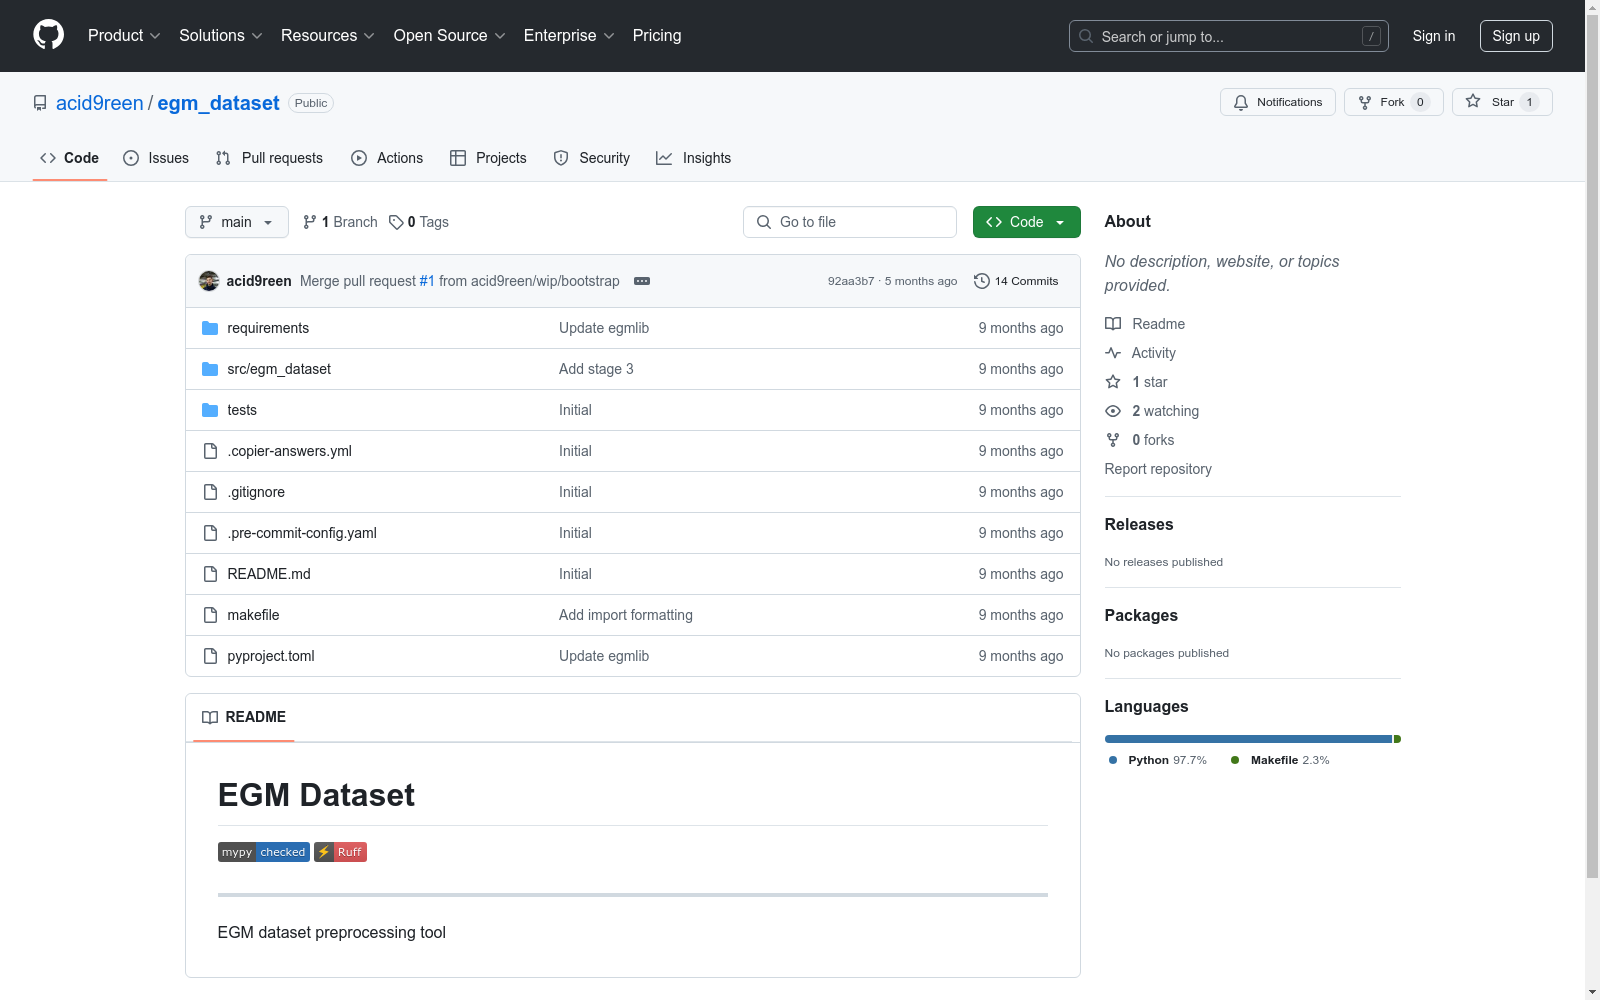
Task: Open 'Add stage 3' commit message
Action: 596,369
